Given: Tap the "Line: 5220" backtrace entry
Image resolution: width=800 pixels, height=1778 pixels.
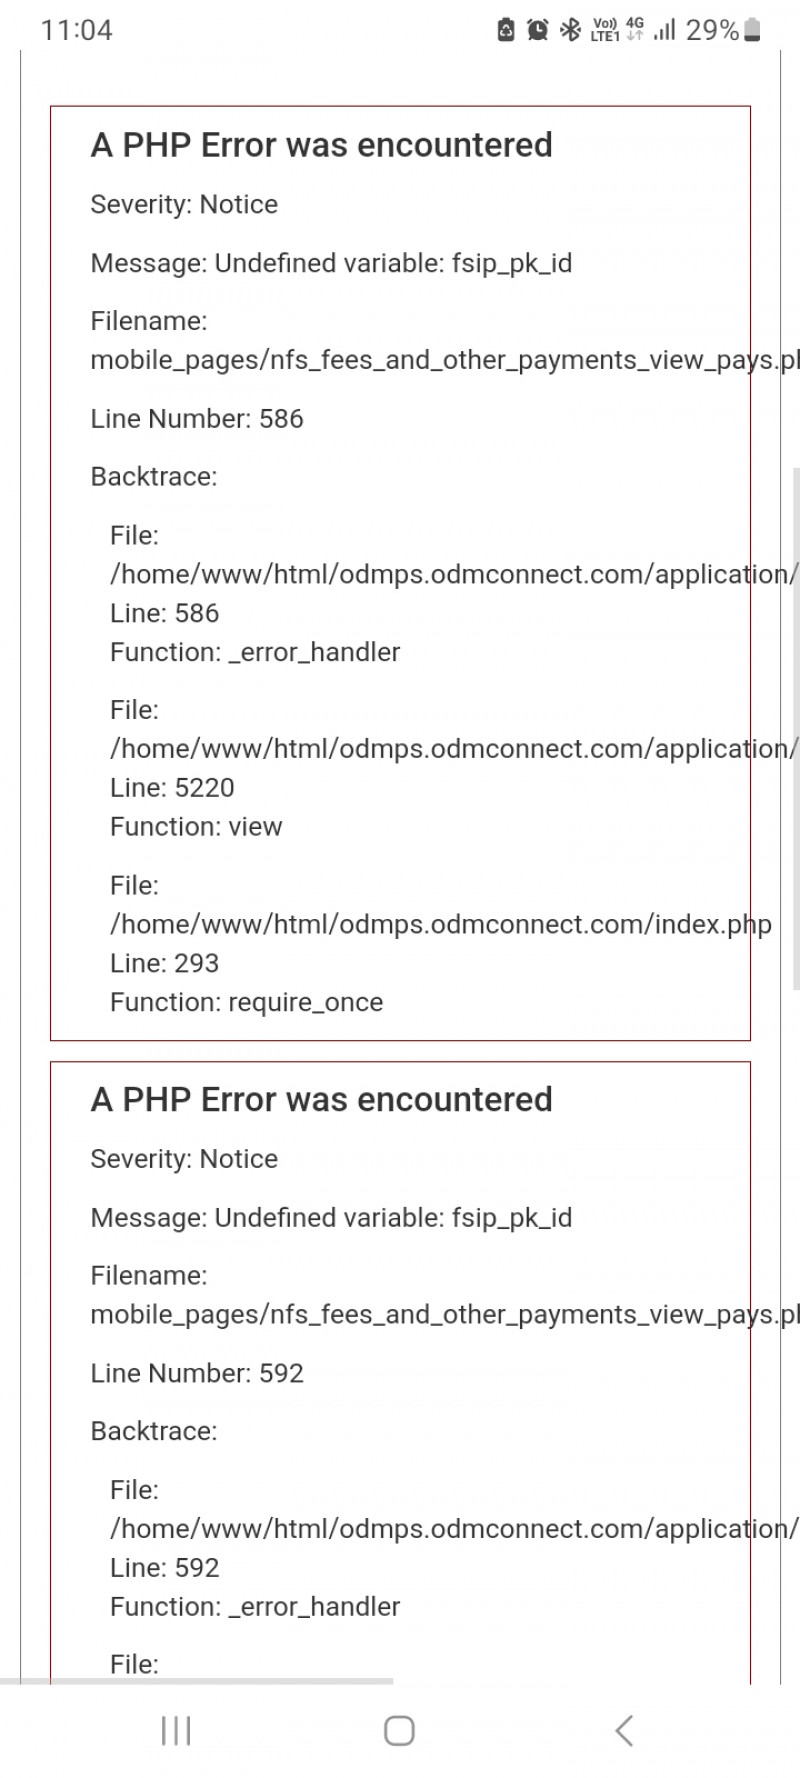Looking at the screenshot, I should tap(172, 788).
